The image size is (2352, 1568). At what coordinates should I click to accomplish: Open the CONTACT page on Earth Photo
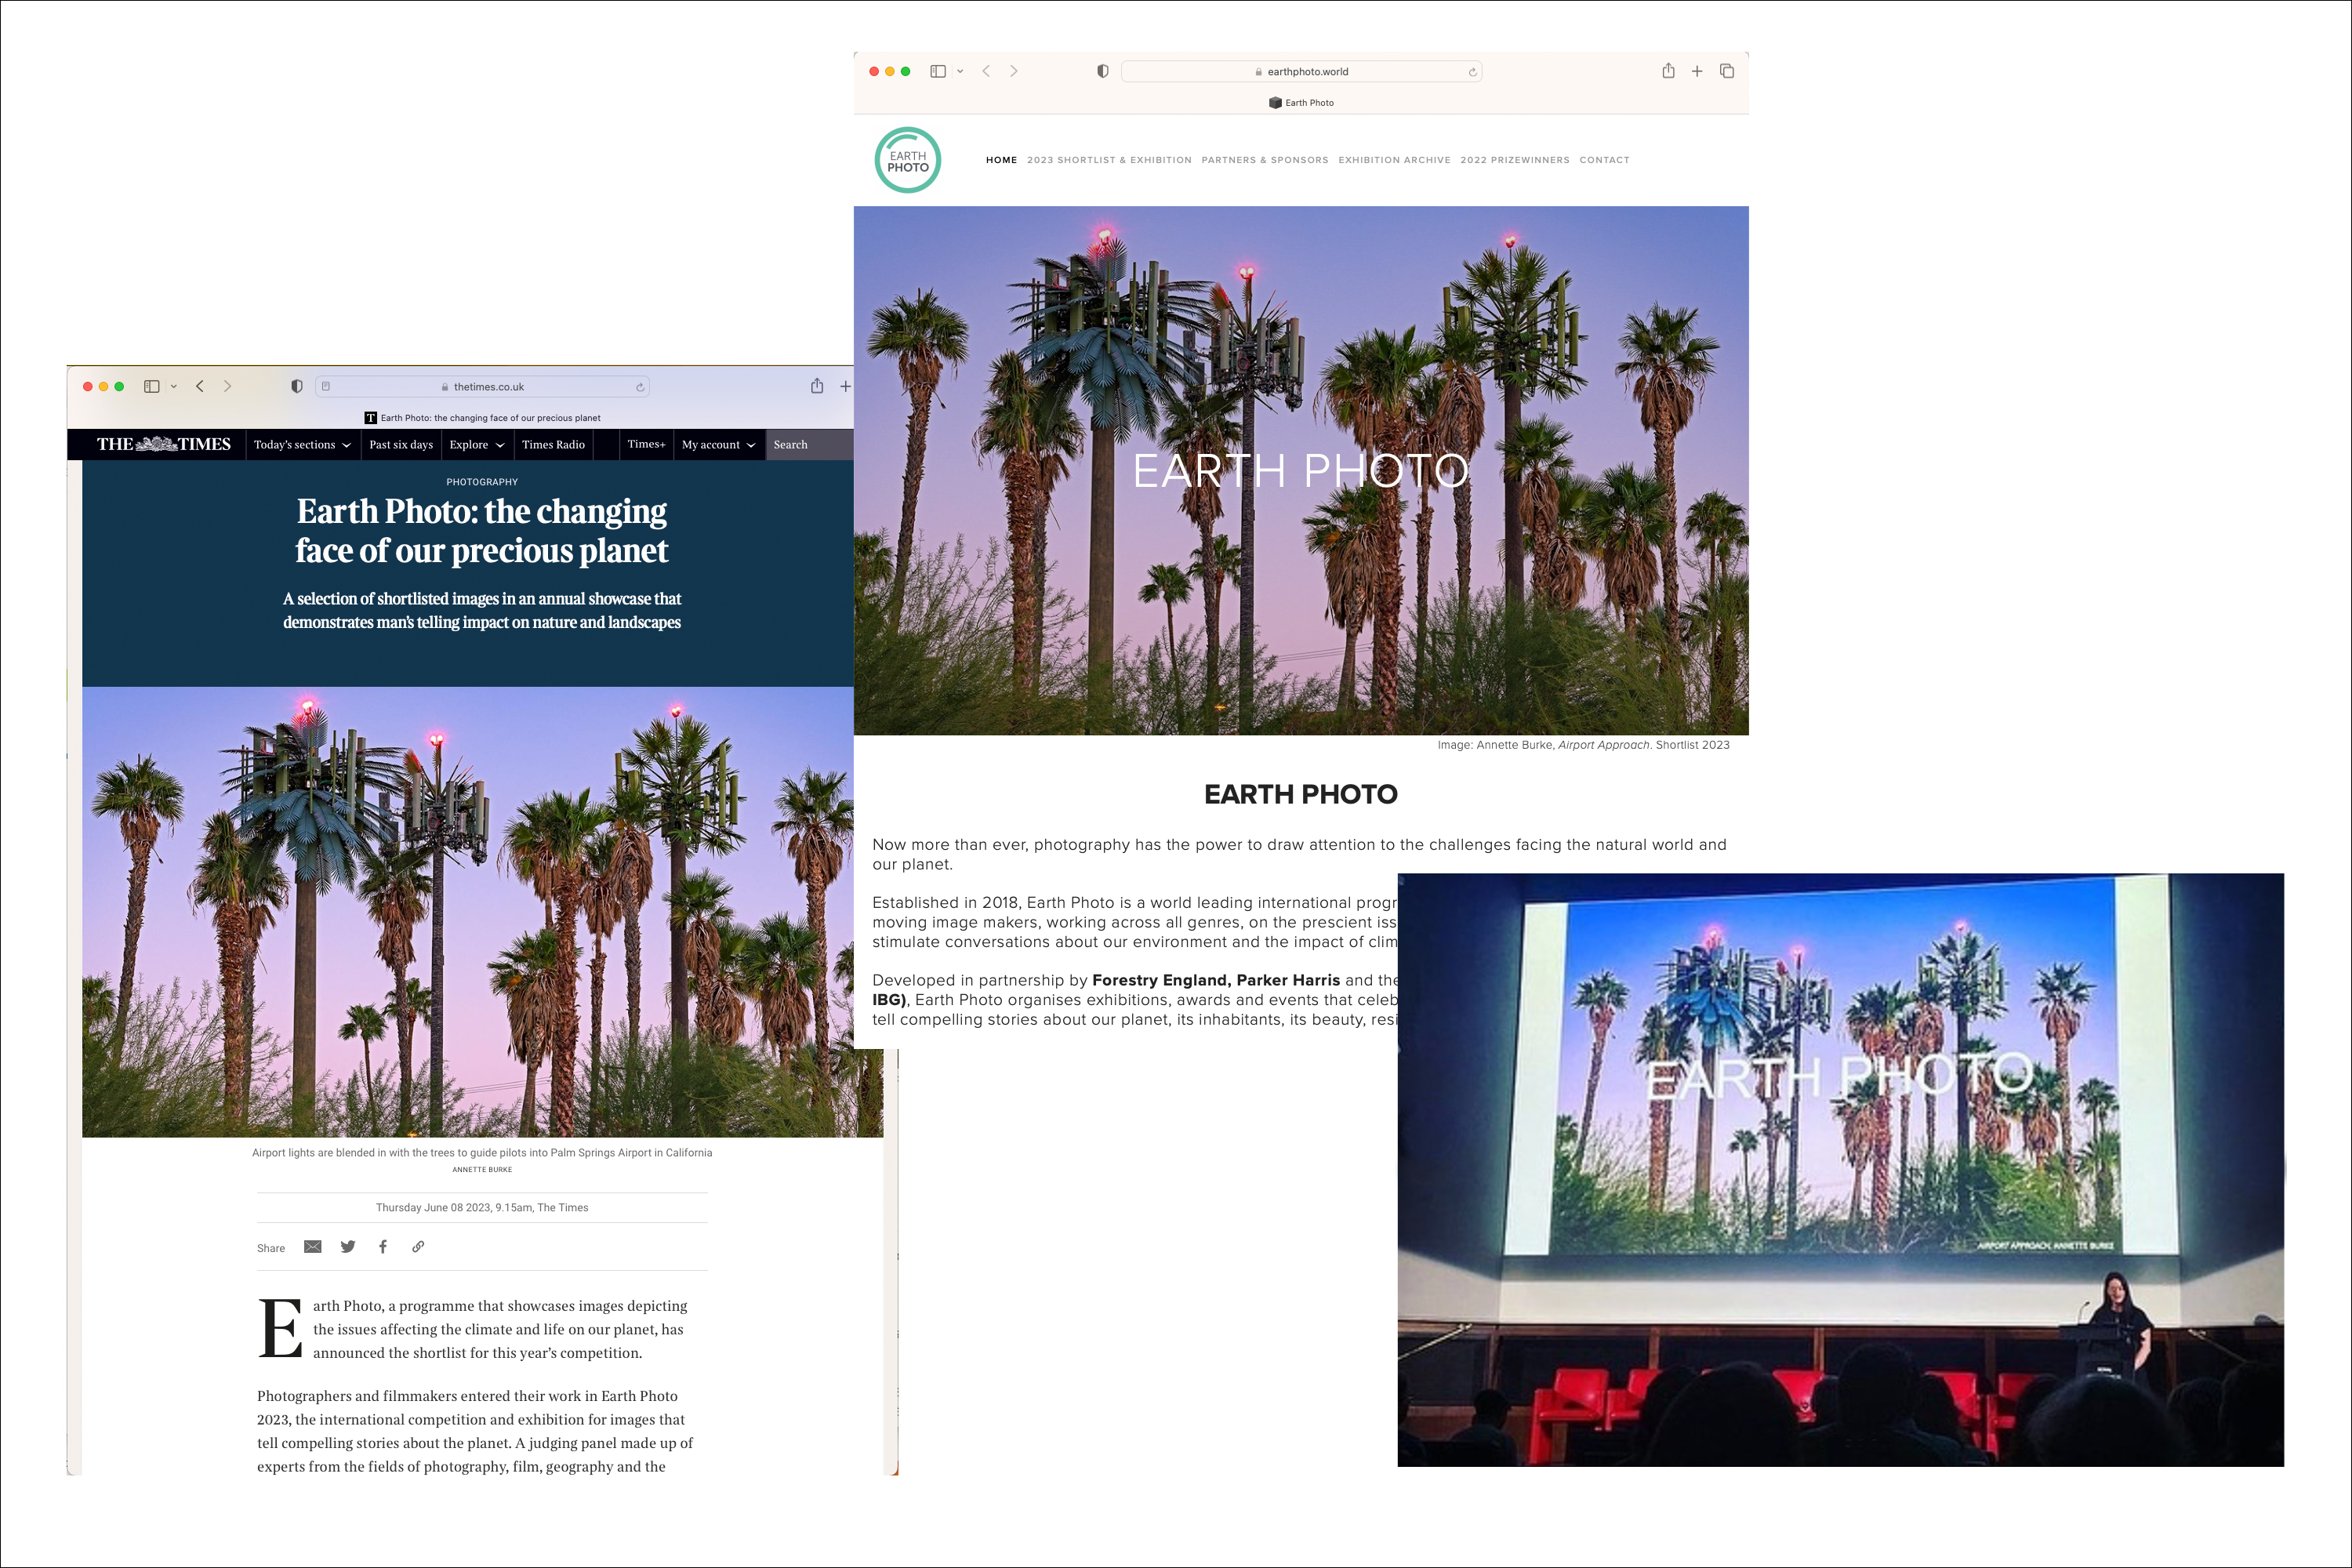tap(1603, 159)
